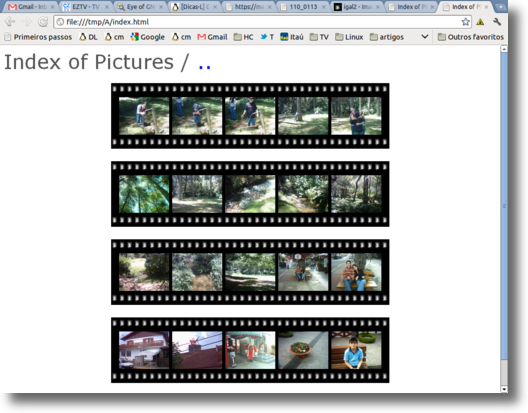Expand the Linux bookmarks folder

pyautogui.click(x=349, y=37)
